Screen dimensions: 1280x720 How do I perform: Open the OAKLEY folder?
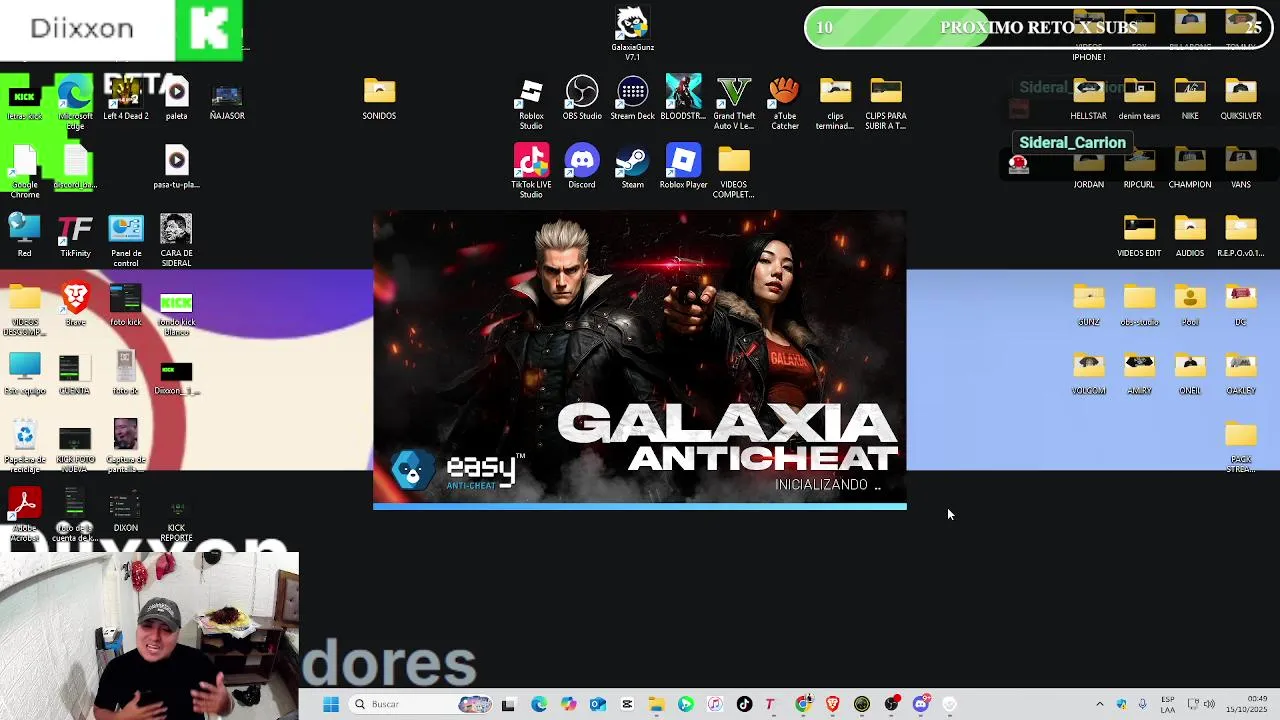[x=1241, y=373]
